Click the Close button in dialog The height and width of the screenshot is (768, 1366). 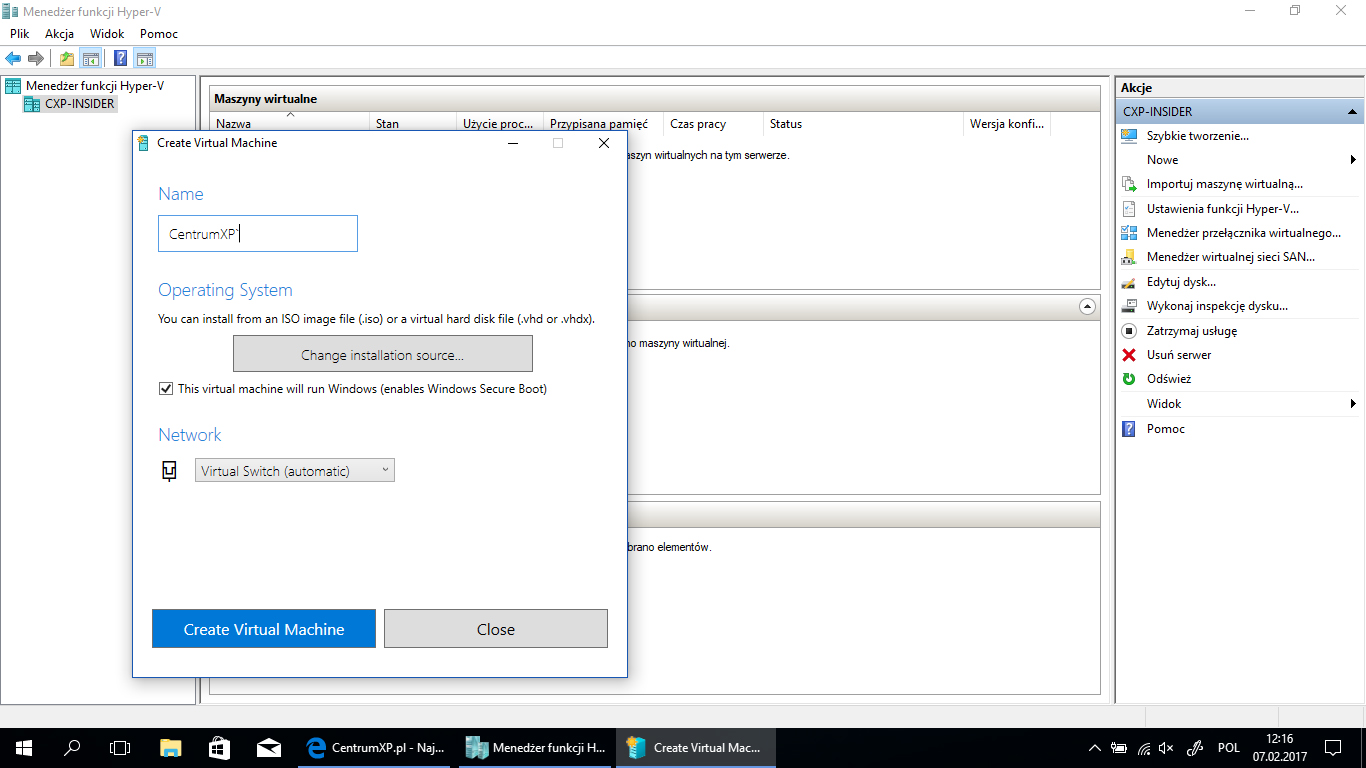[496, 629]
